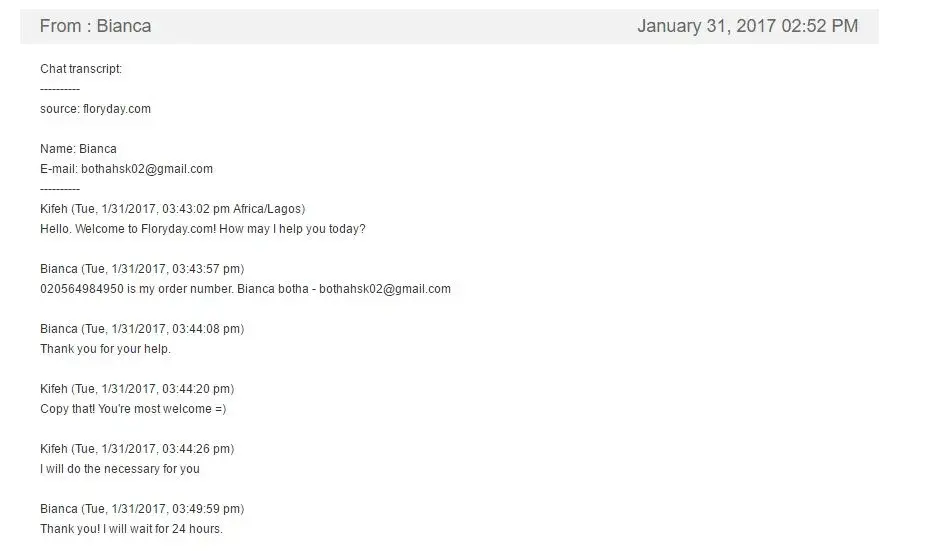The image size is (925, 551).
Task: Click the email address in the order number message
Action: 385,289
